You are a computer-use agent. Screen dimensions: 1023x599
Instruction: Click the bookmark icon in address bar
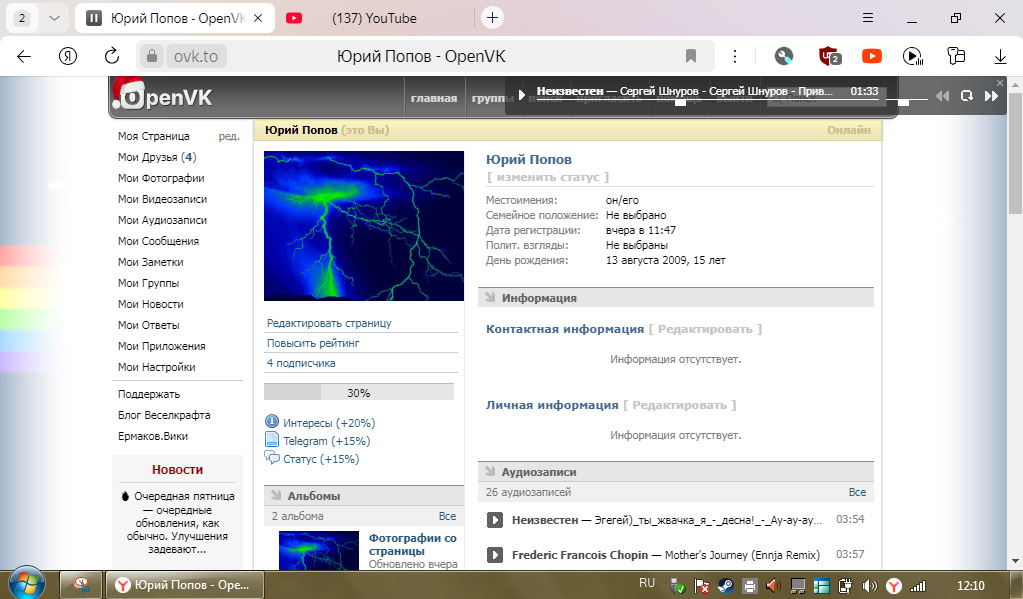(690, 56)
